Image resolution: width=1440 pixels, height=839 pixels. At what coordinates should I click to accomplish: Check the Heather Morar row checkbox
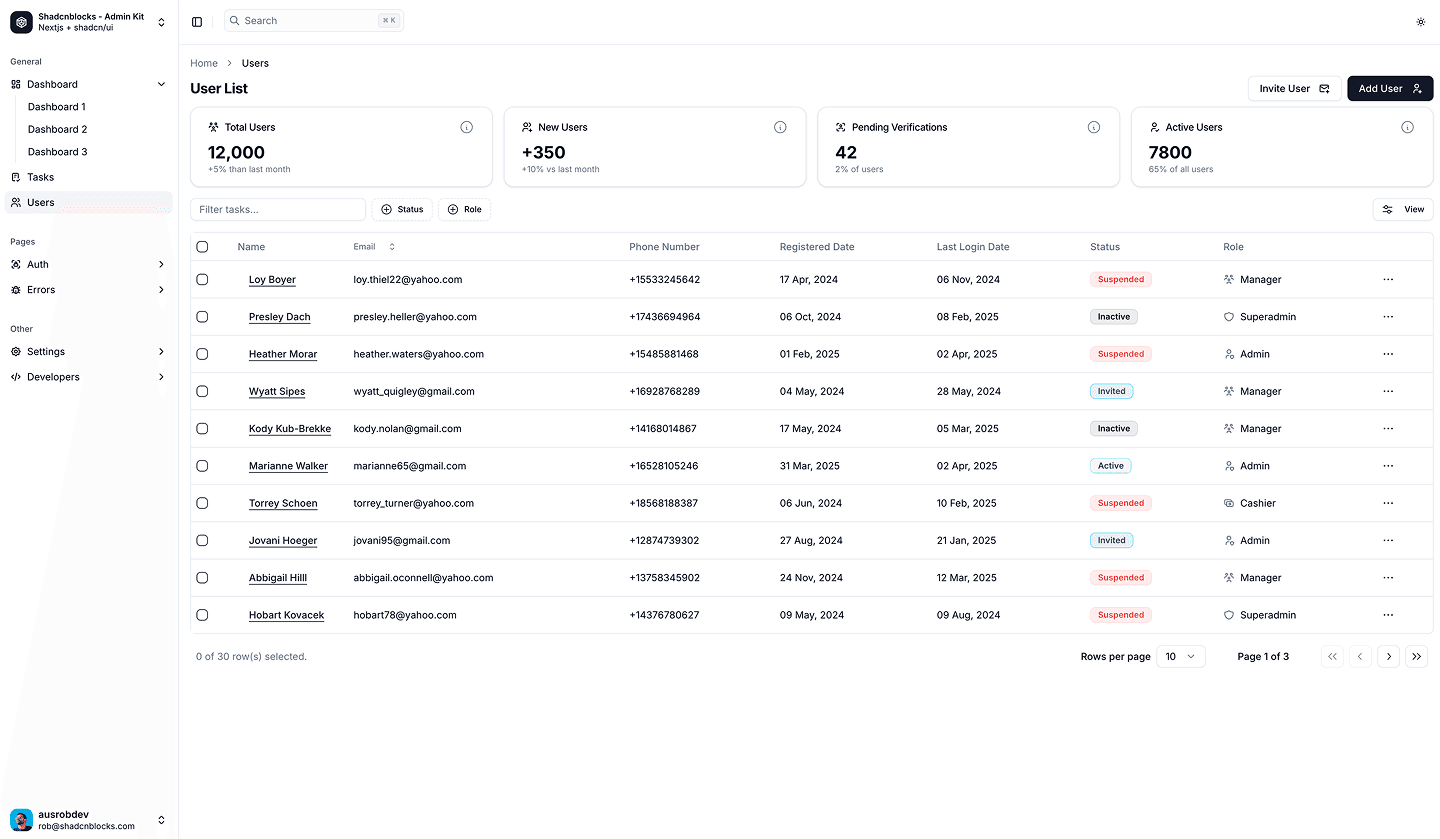click(x=202, y=354)
